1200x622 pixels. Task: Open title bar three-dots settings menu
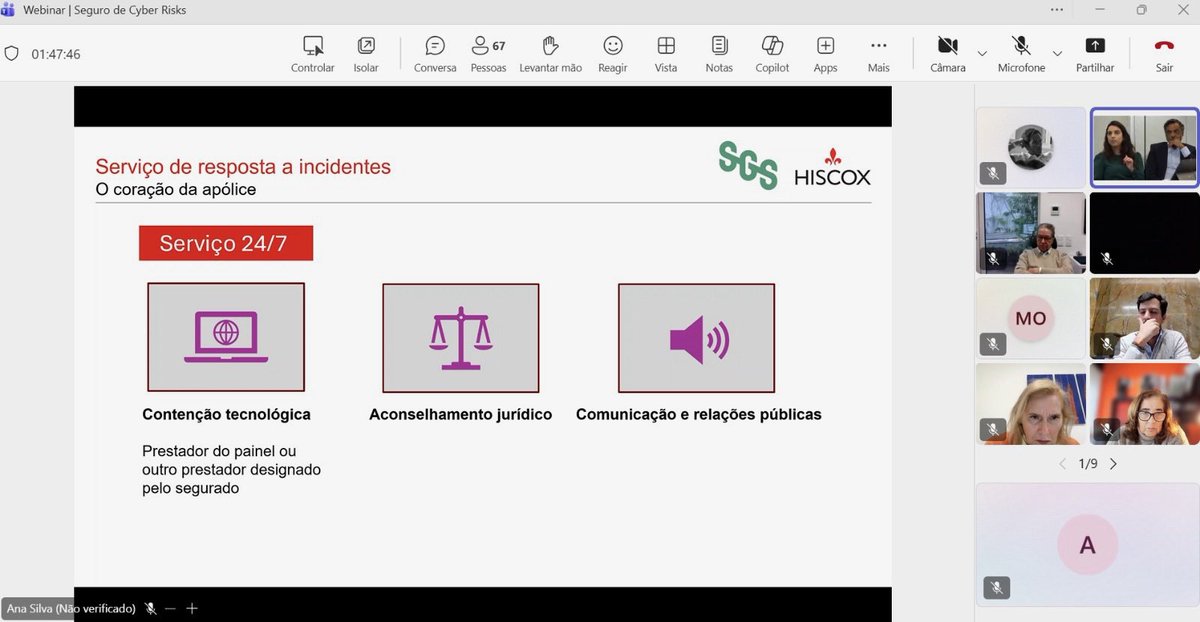click(1057, 9)
